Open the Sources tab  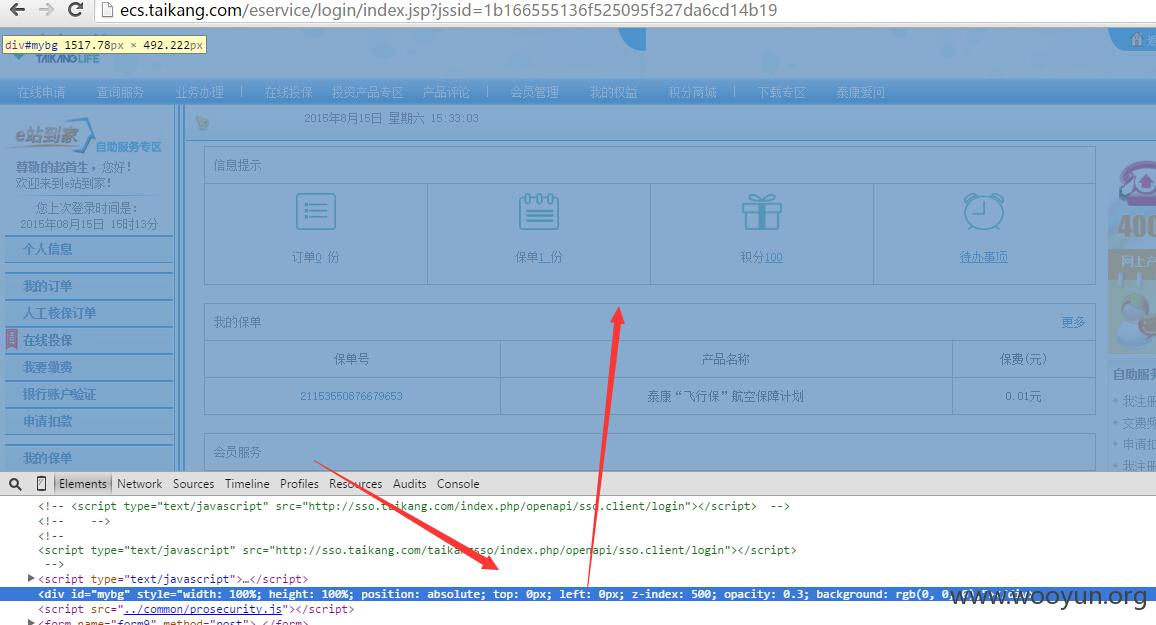tap(193, 483)
